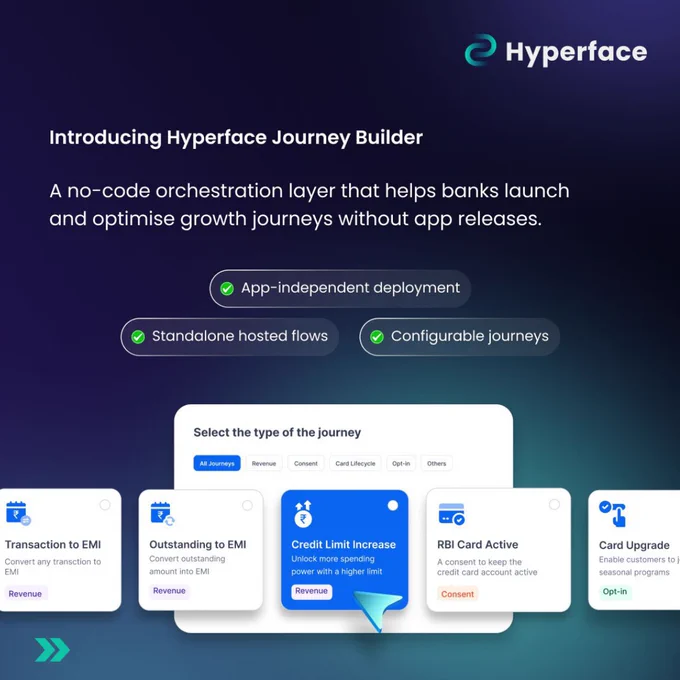Select the Outstanding to EMI radio button

(247, 505)
